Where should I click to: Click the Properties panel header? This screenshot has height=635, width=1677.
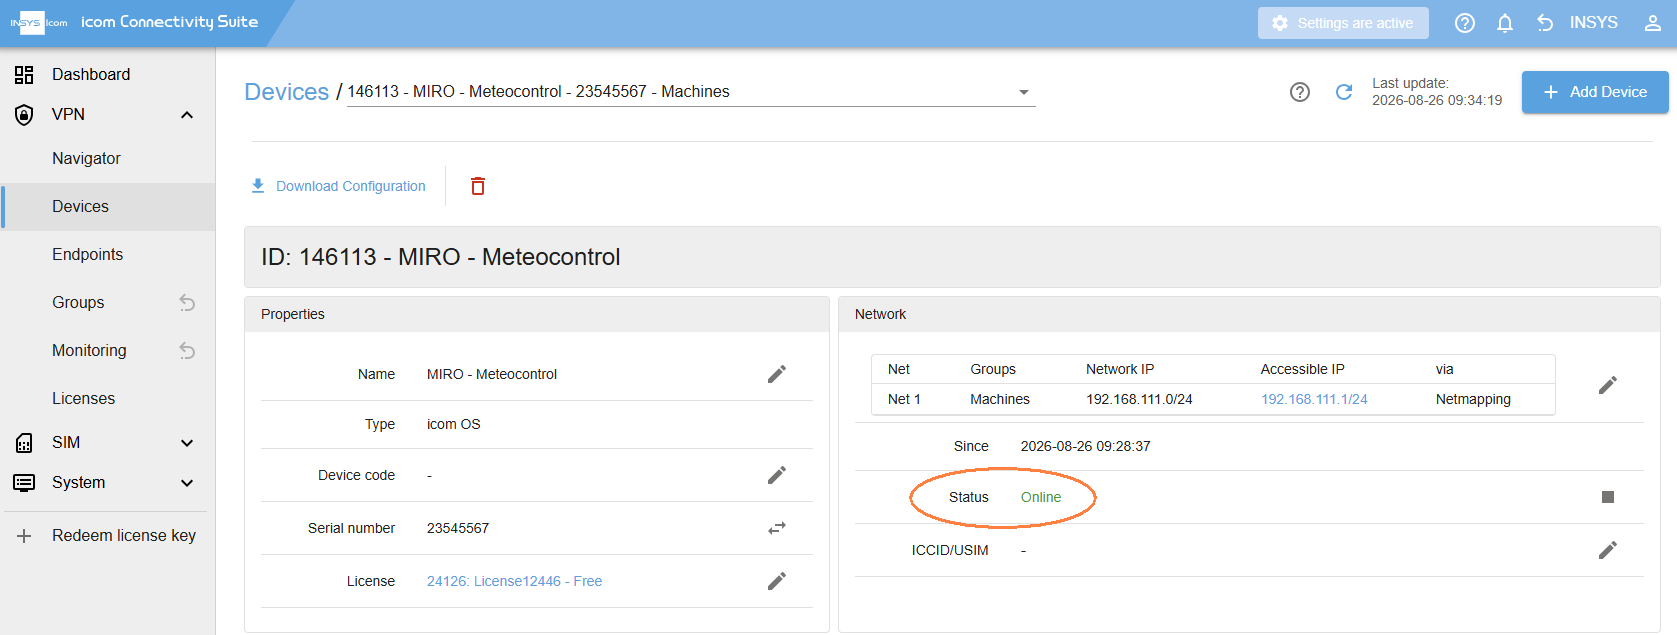tap(537, 314)
